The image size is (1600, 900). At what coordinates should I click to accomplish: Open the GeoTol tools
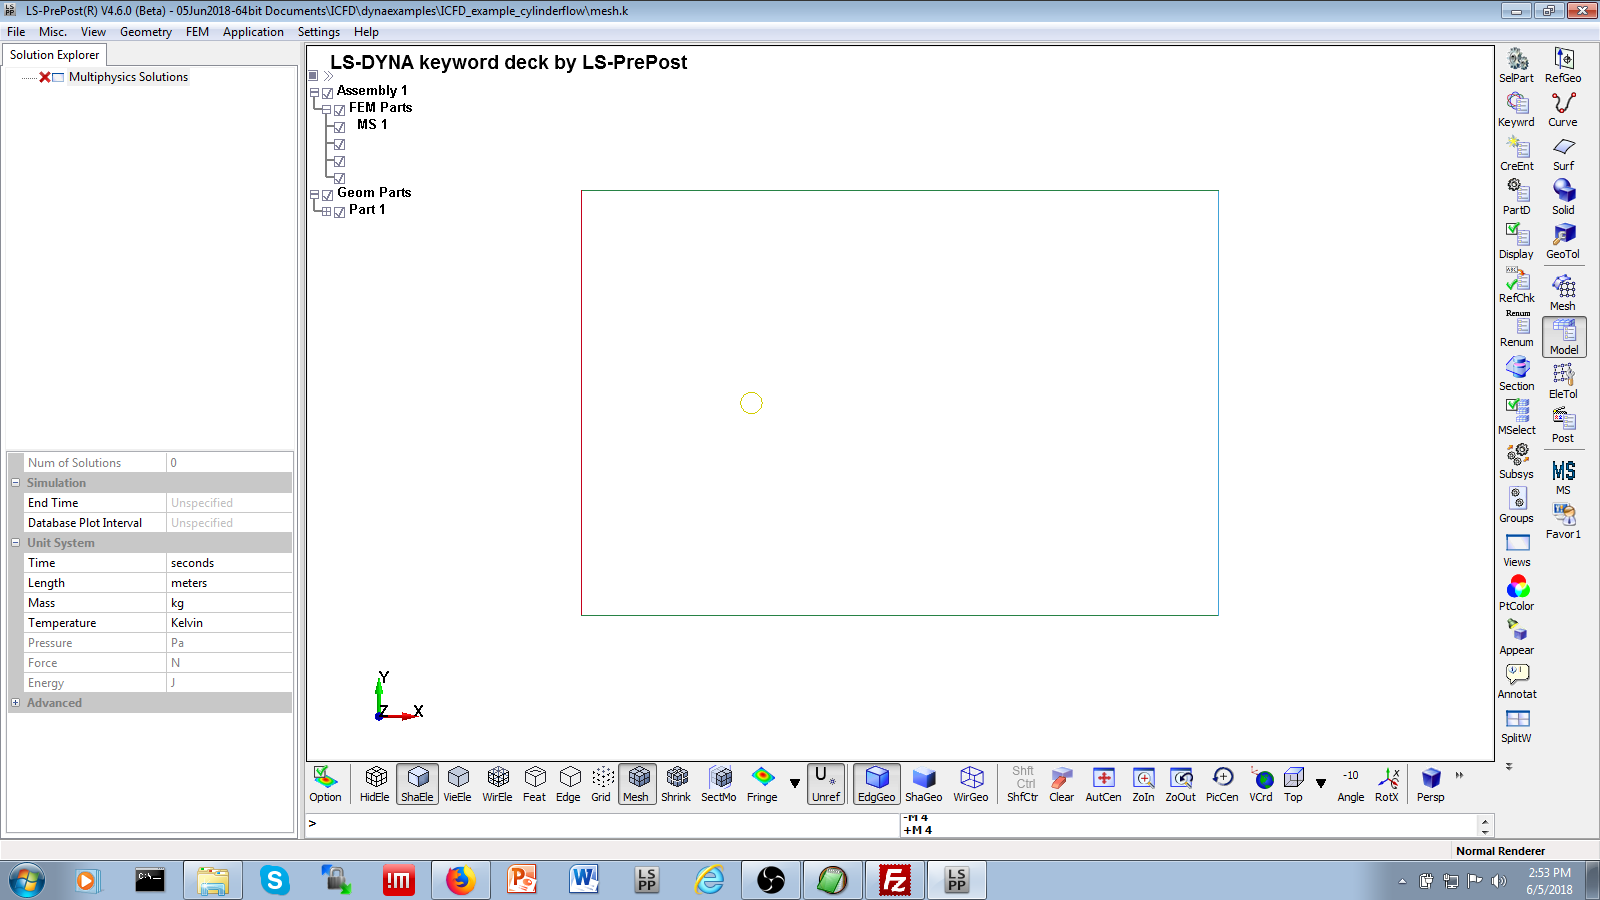tap(1563, 241)
